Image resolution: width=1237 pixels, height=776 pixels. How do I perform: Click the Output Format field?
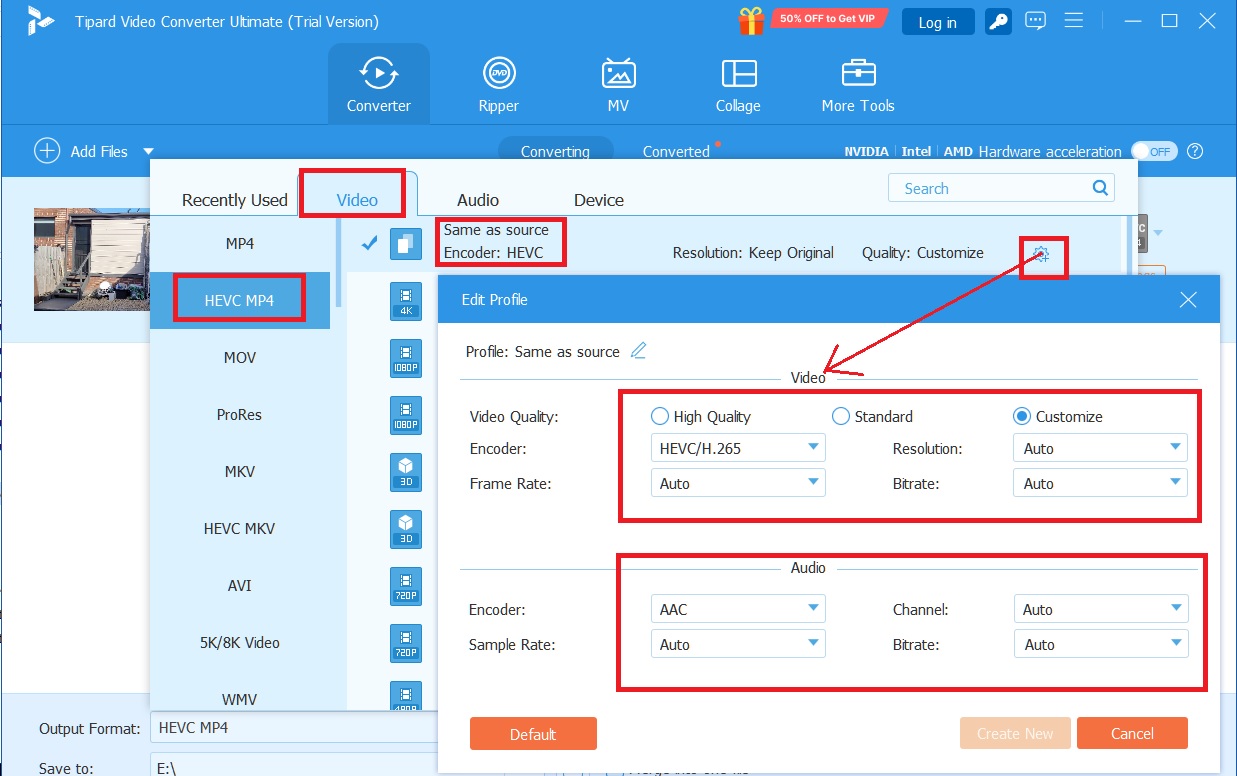[x=295, y=727]
